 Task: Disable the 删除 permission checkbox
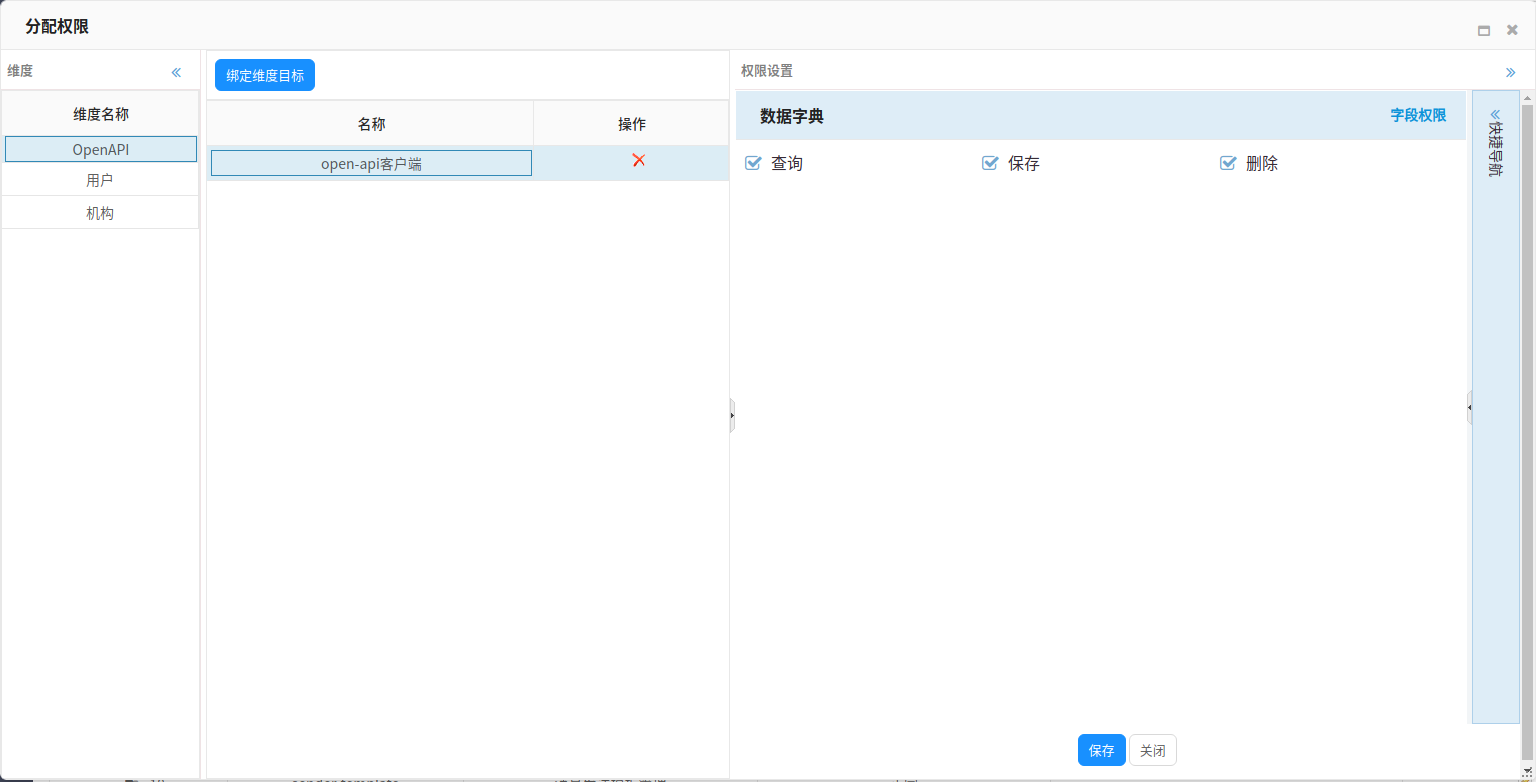(1228, 163)
